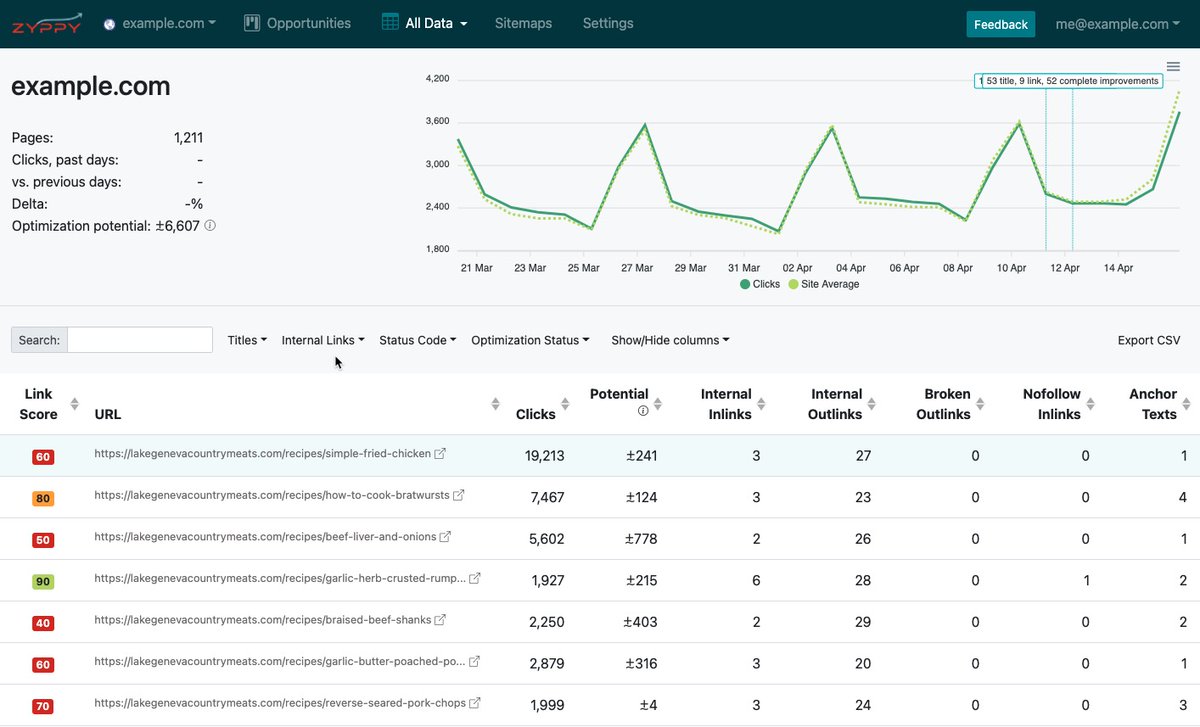Open the chart hamburger menu icon
Viewport: 1200px width, 727px height.
click(x=1173, y=66)
